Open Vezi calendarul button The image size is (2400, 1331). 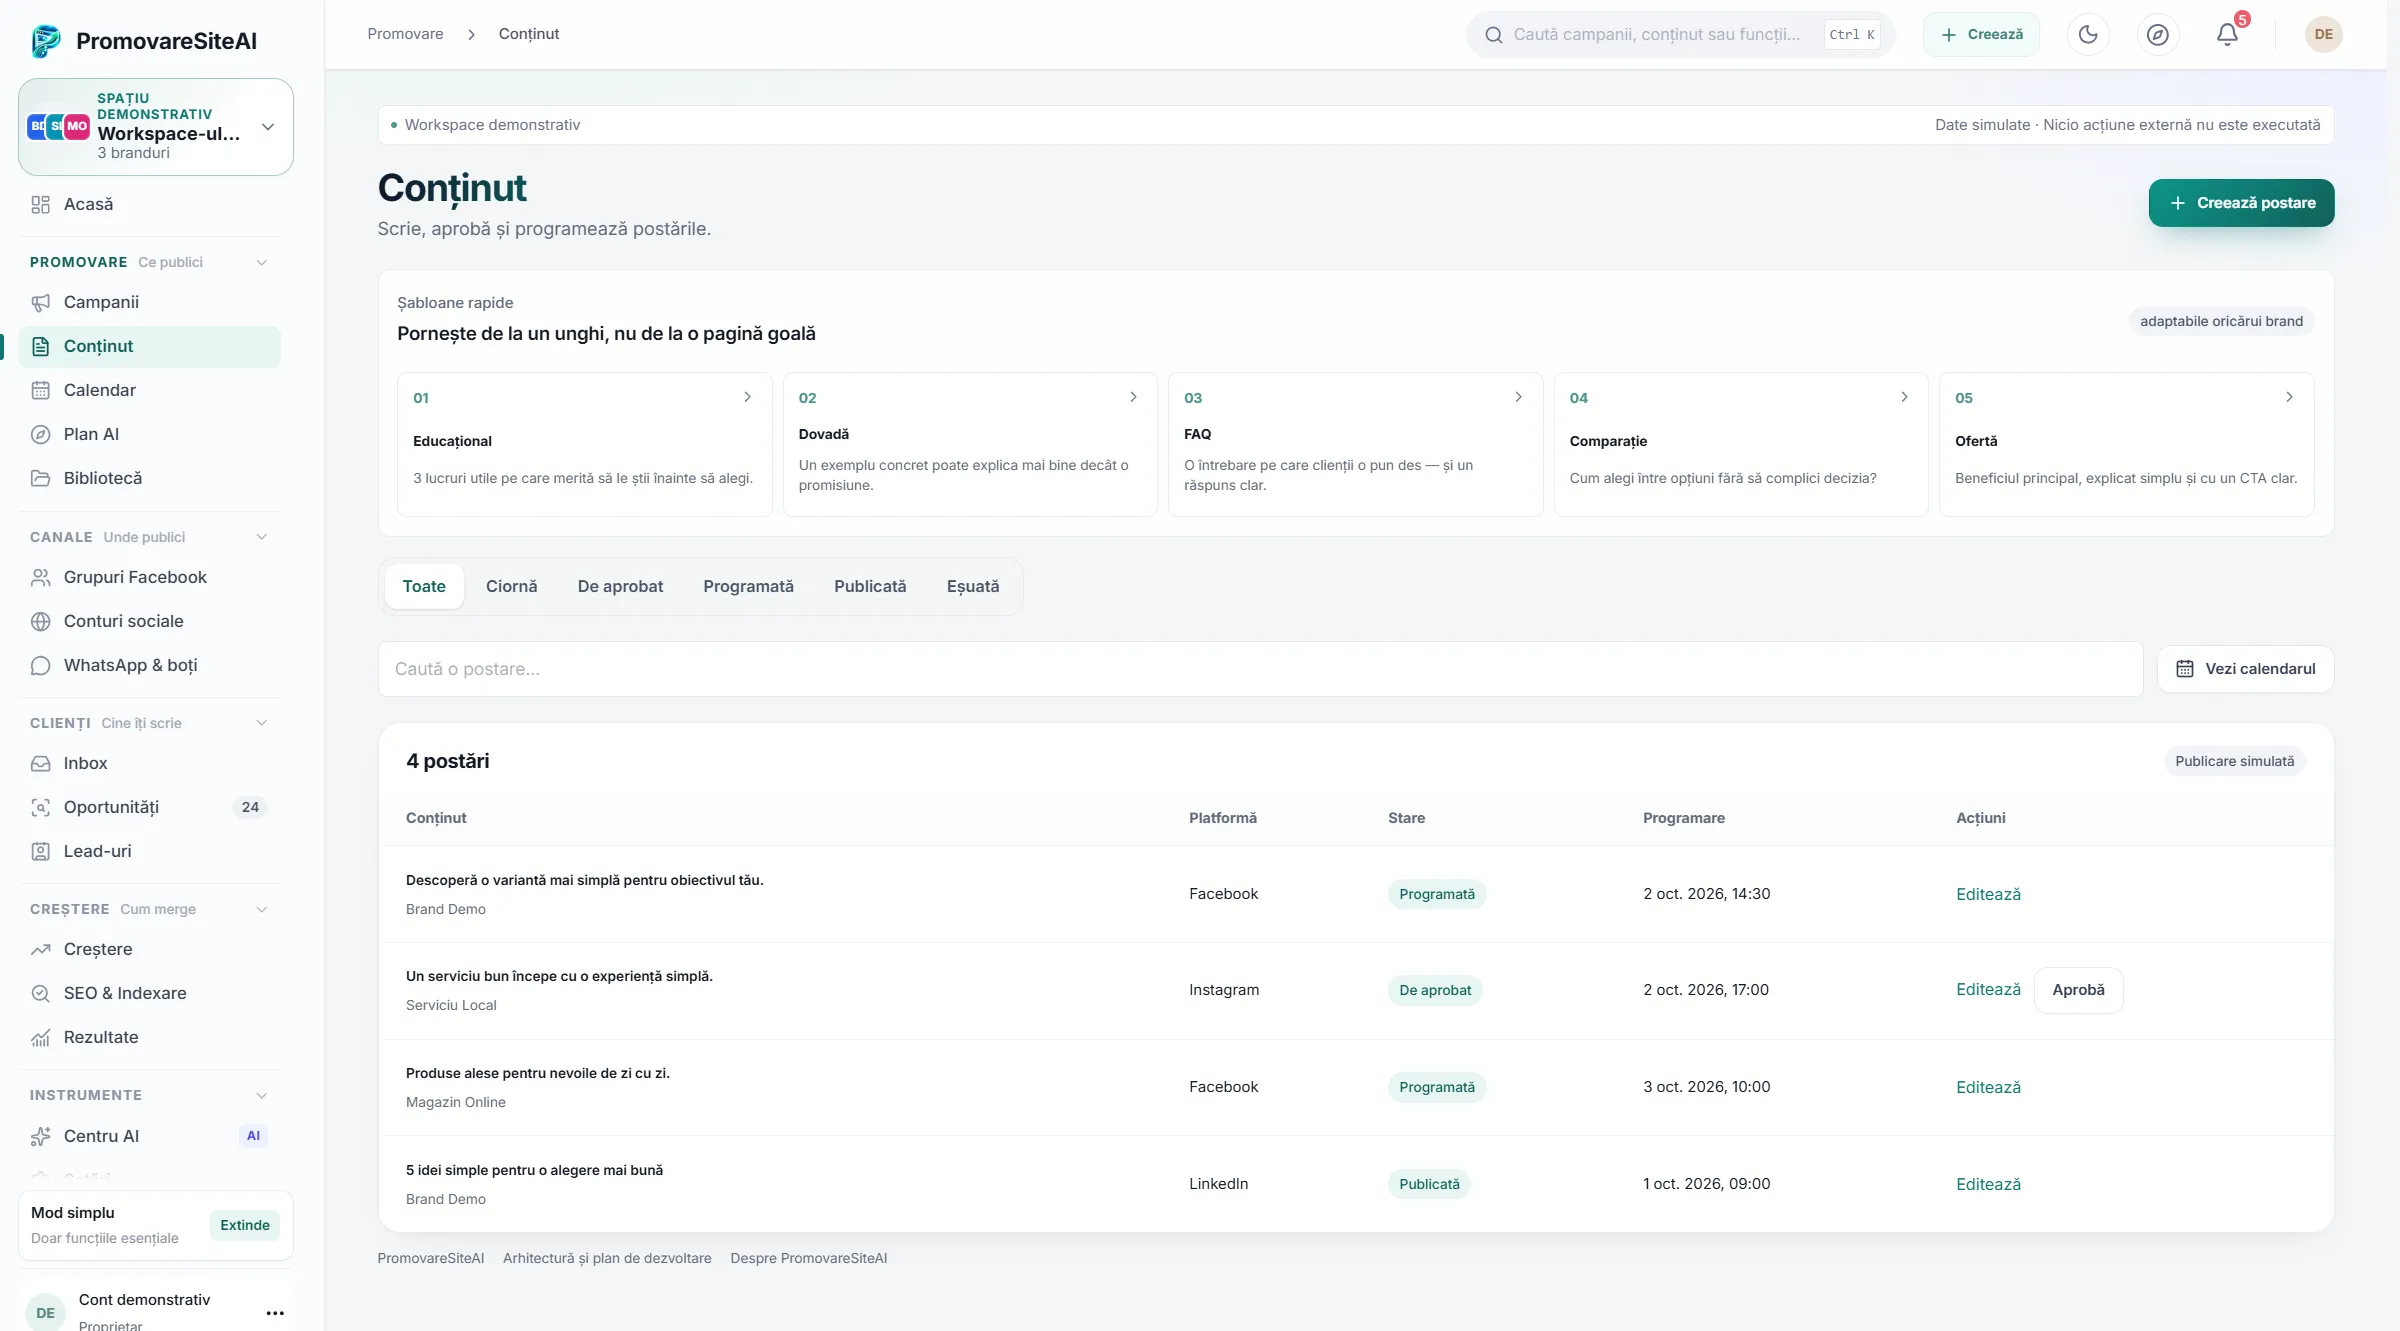tap(2246, 669)
